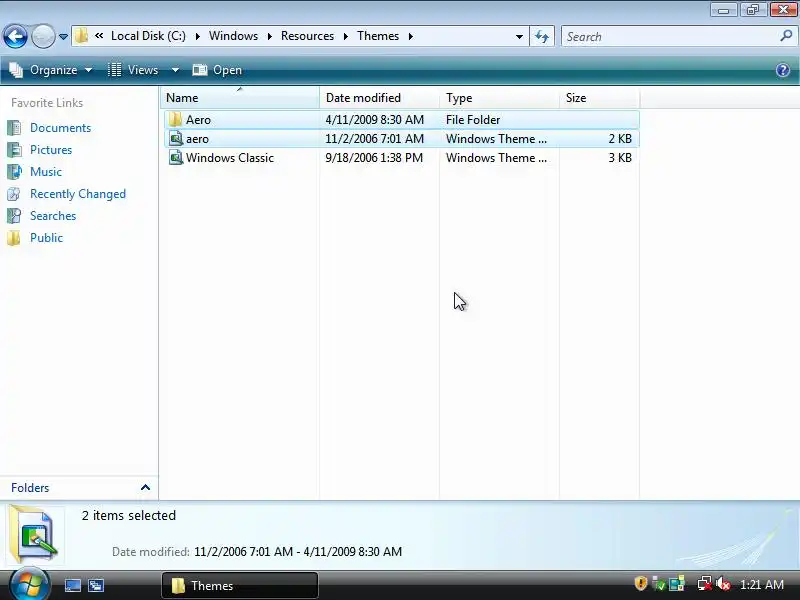The width and height of the screenshot is (800, 600).
Task: Open the security shield tray icon
Action: pos(640,583)
